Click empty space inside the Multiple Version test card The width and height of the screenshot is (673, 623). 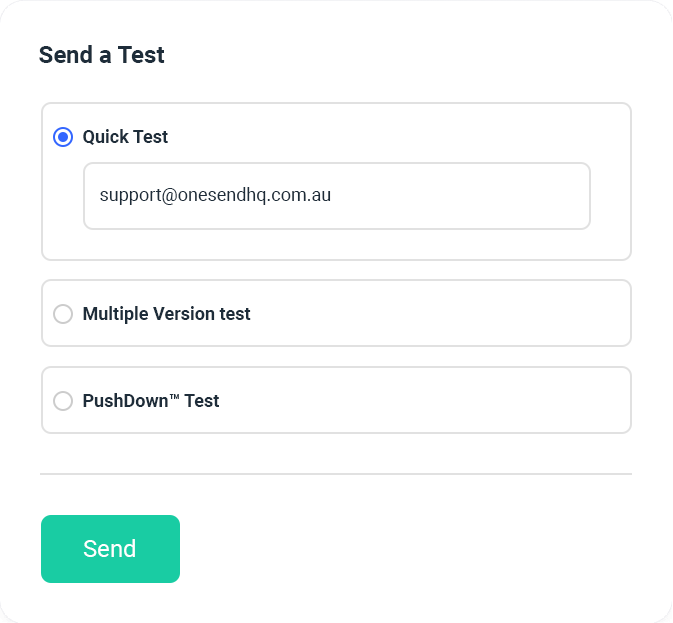(450, 314)
